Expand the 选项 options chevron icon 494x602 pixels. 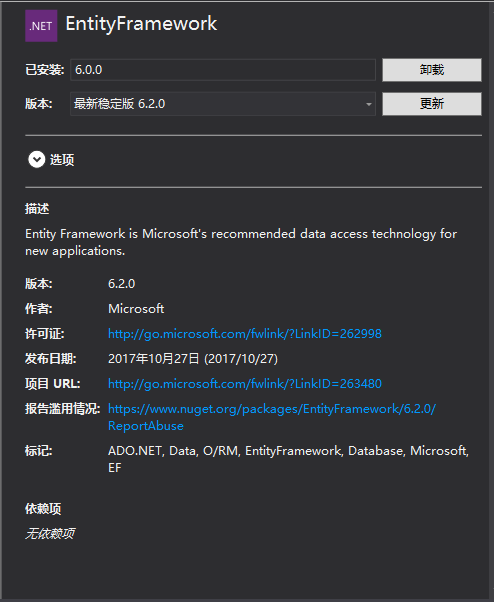point(36,159)
